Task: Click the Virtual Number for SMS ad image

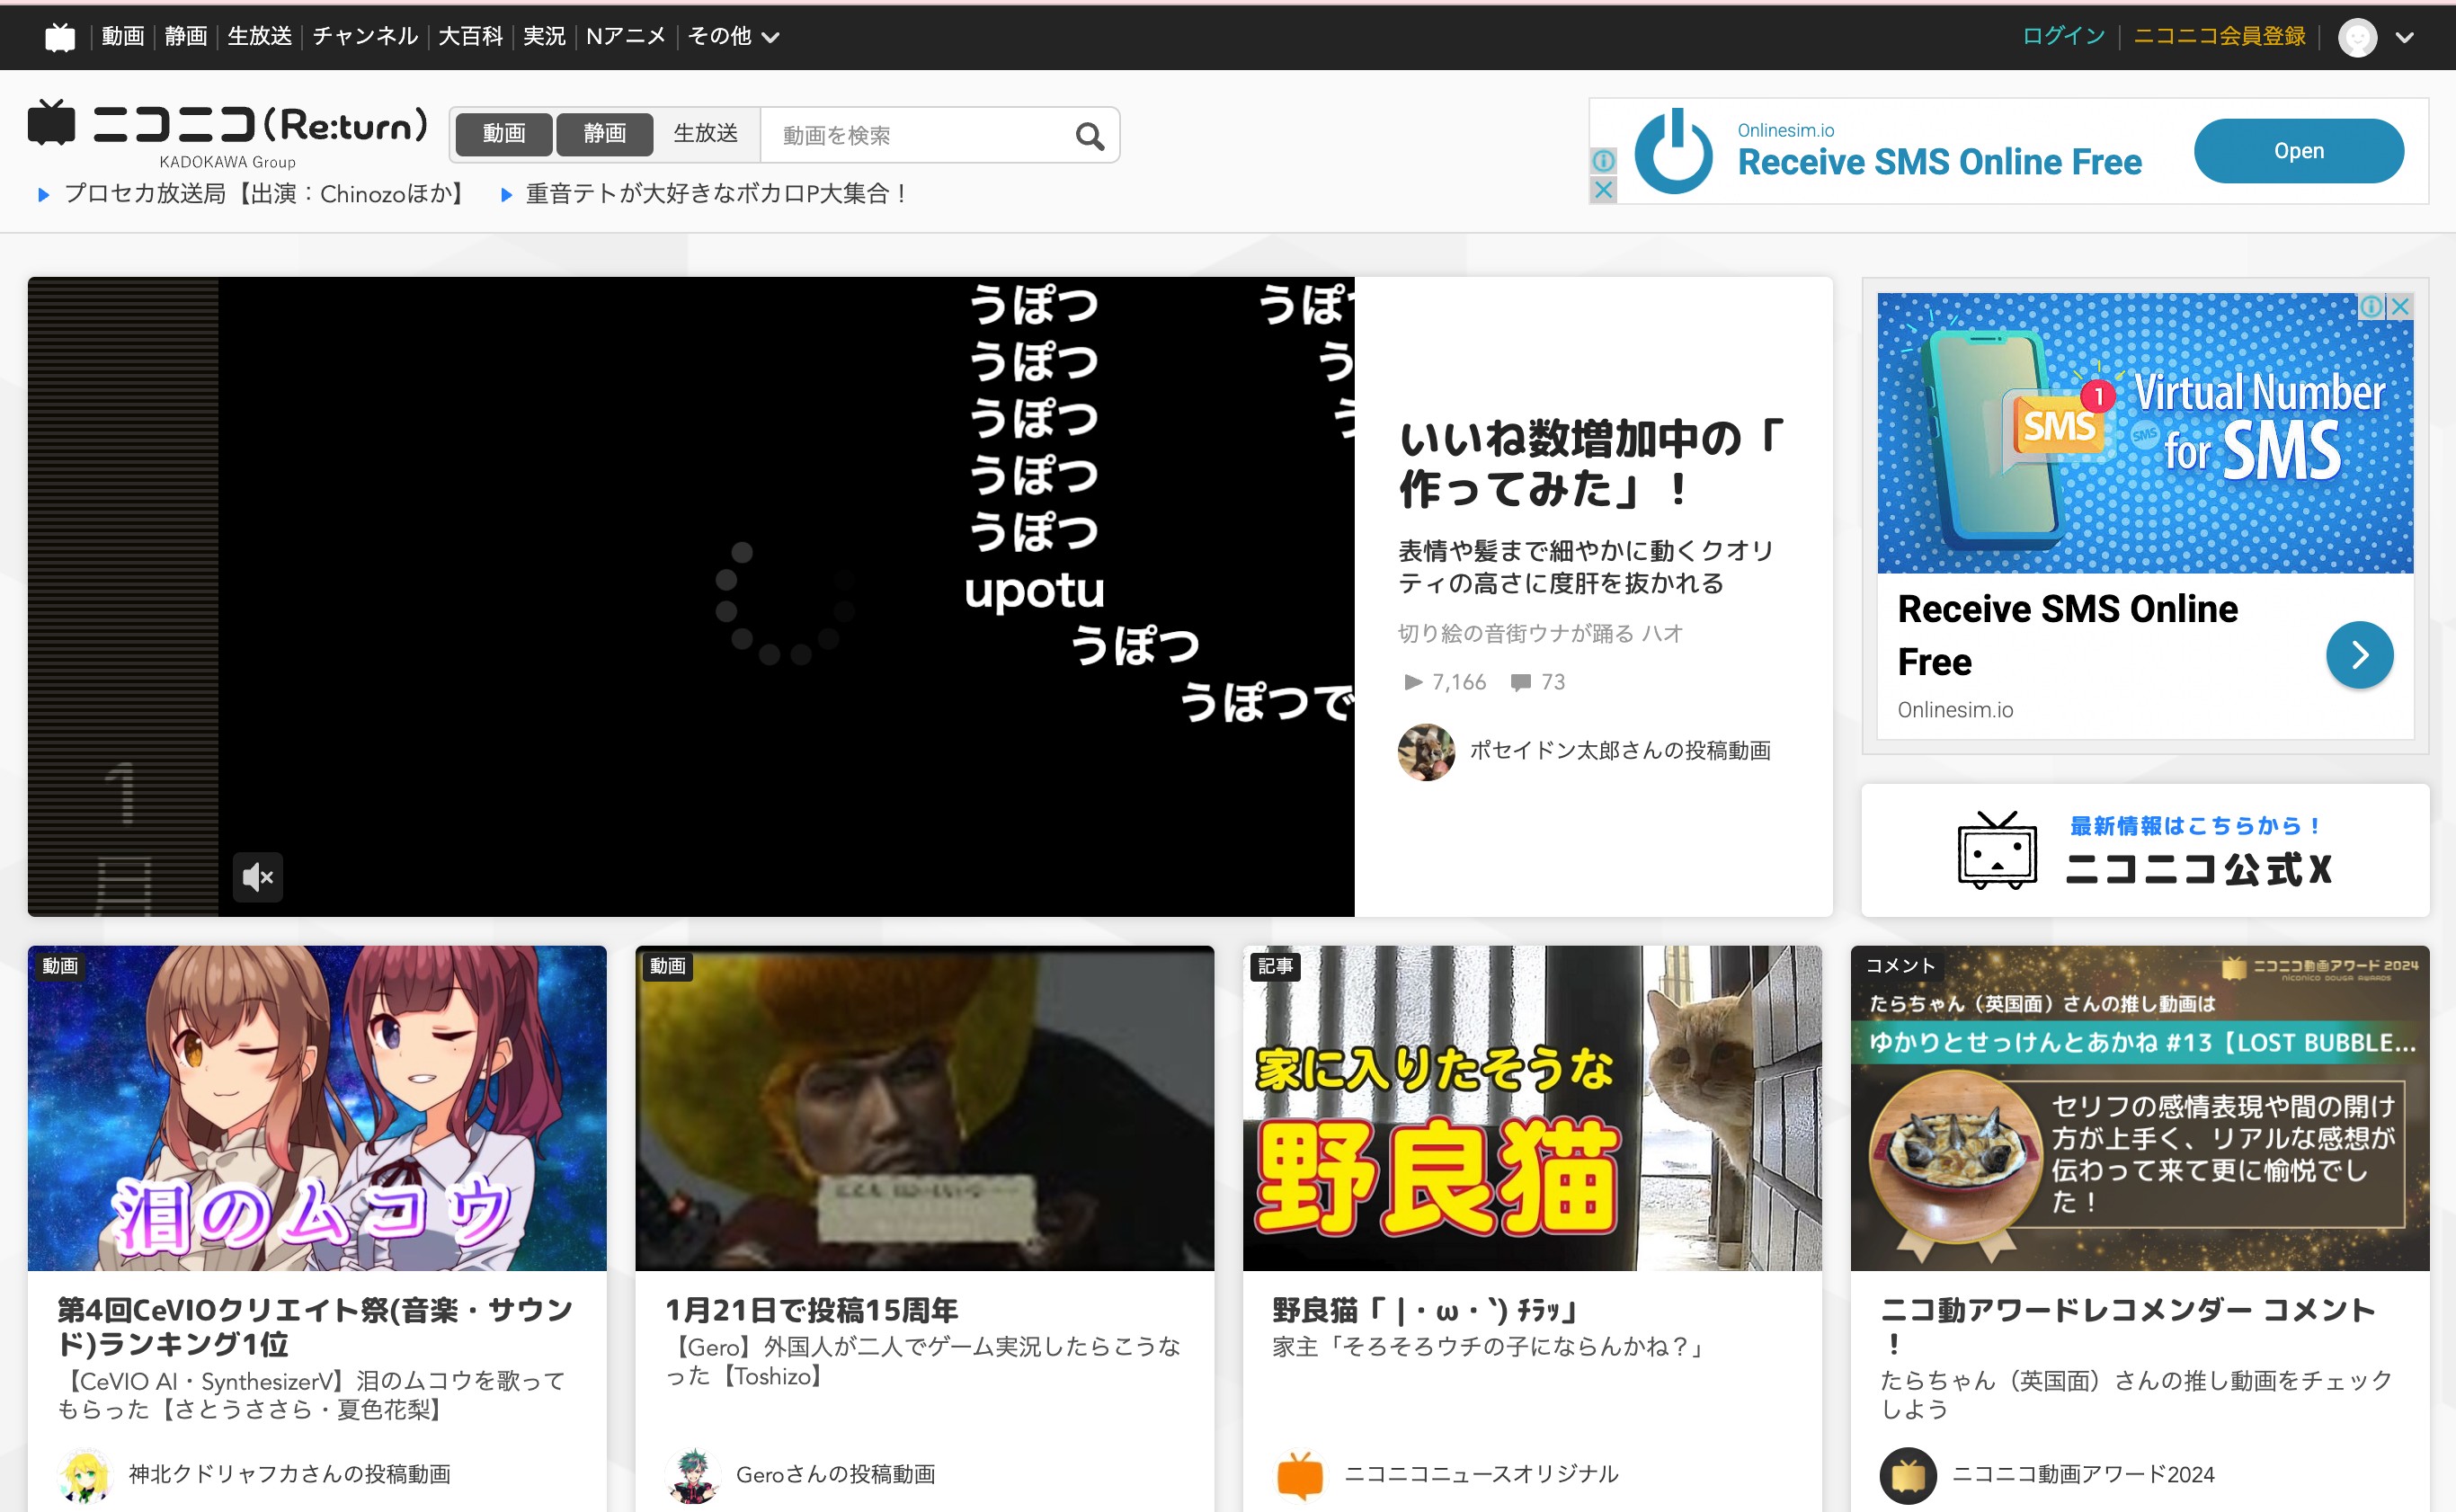Action: [x=2145, y=433]
